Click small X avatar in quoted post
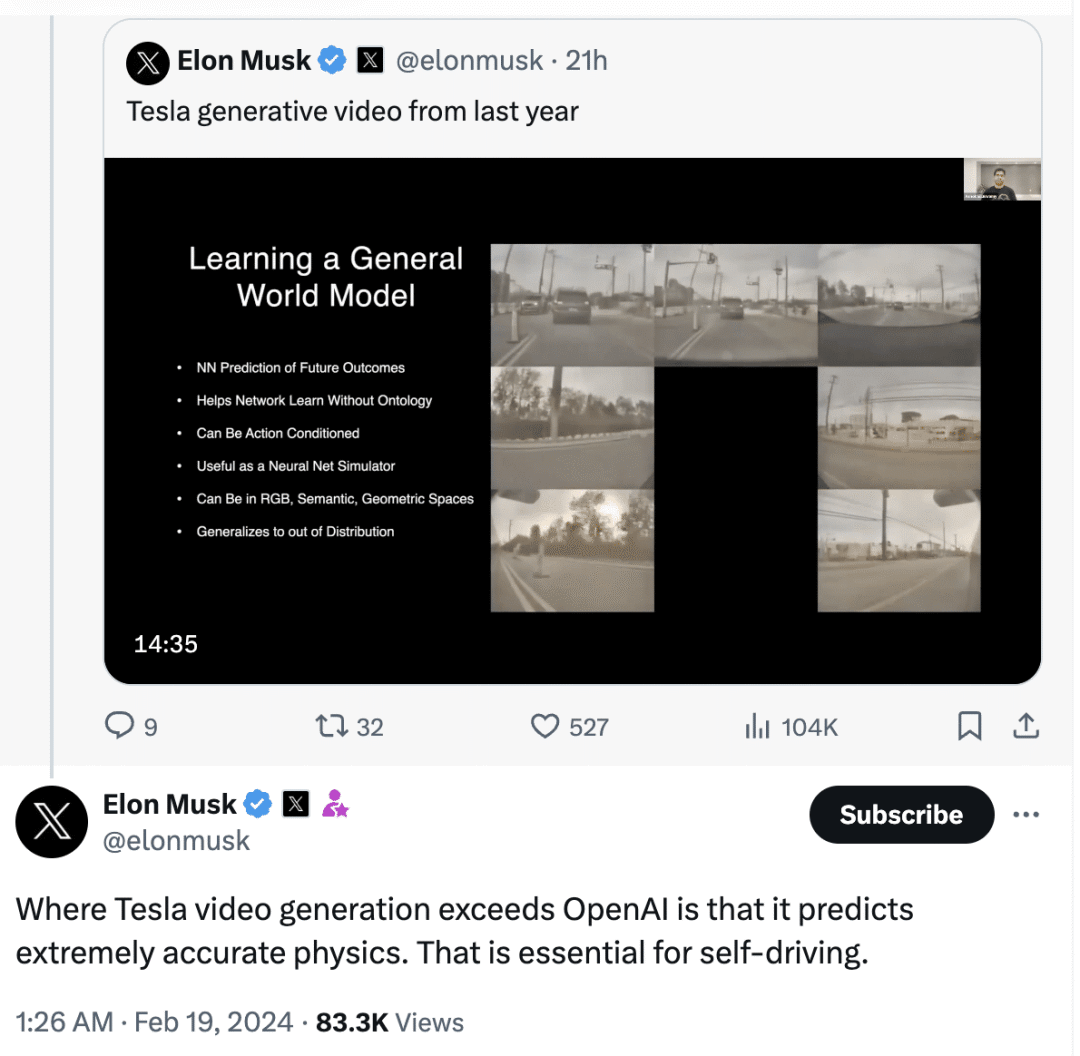1080x1056 pixels. [x=148, y=63]
